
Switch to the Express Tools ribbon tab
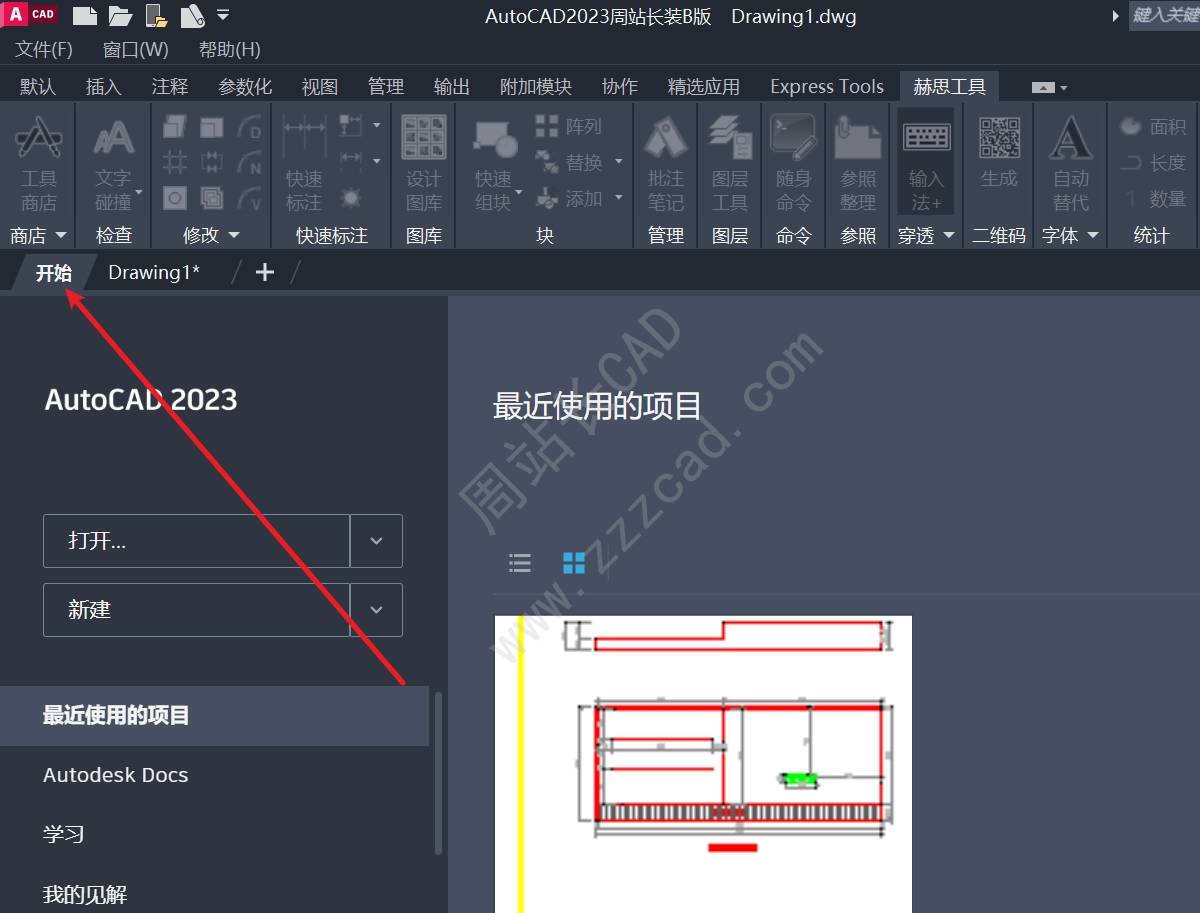(x=827, y=87)
